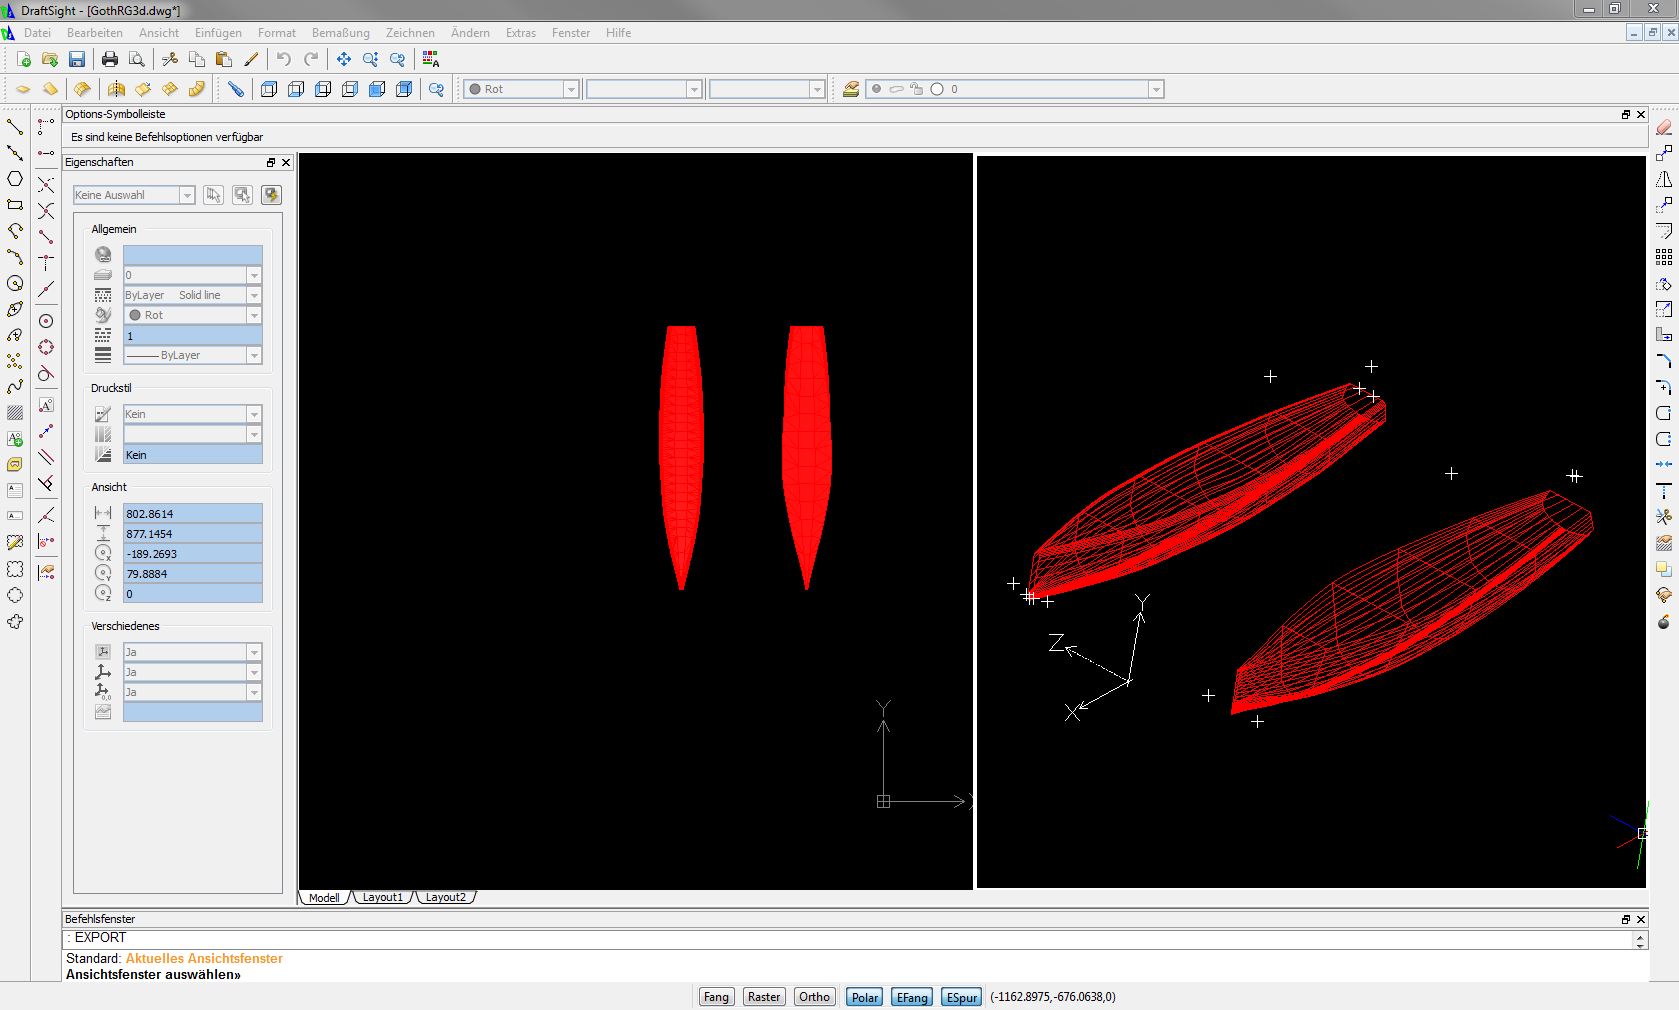Enable Raster grid display

click(x=764, y=997)
